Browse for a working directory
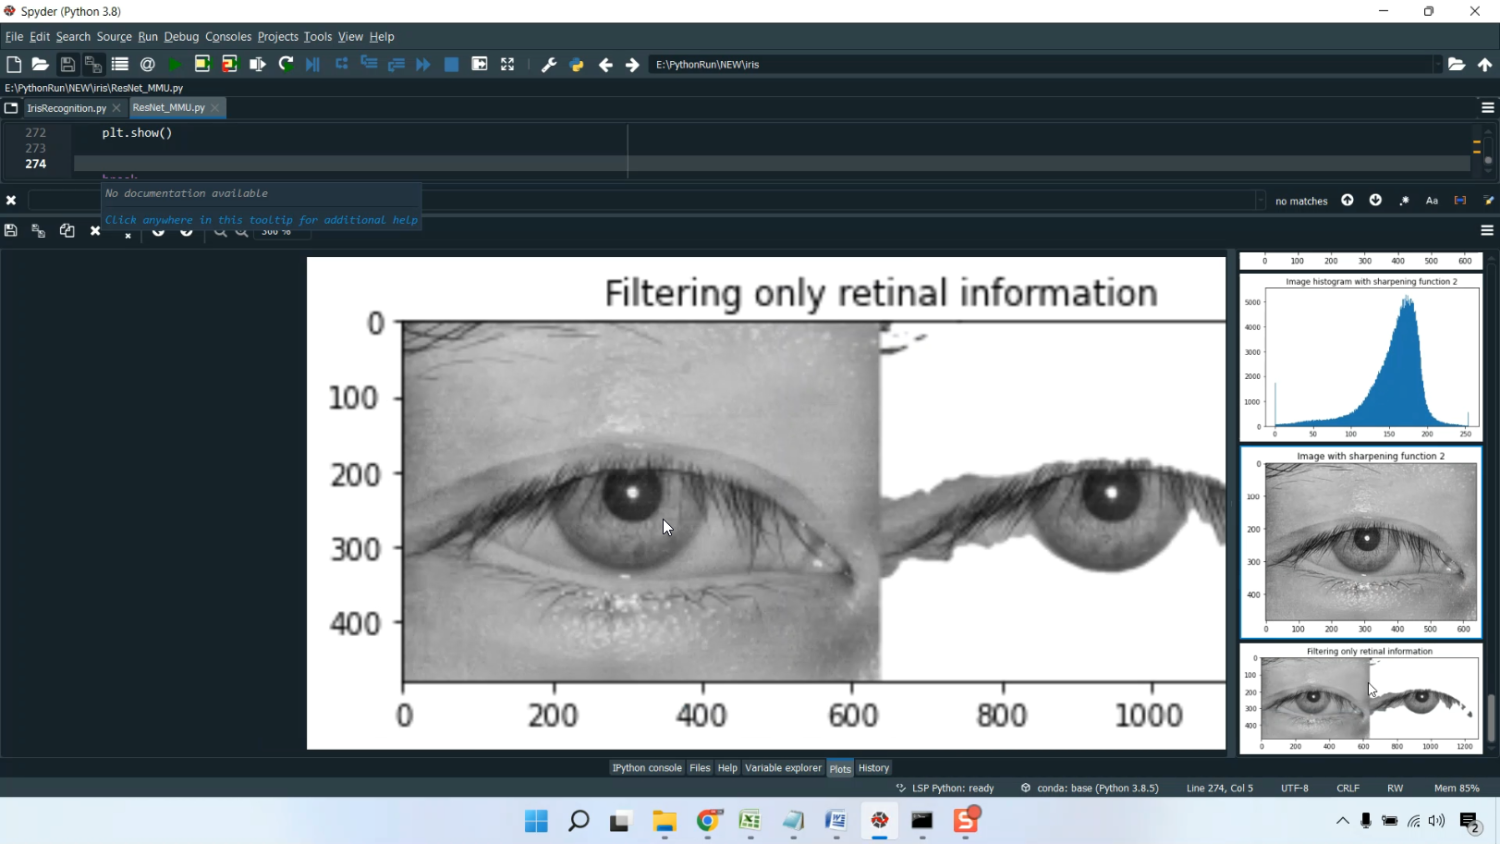This screenshot has height=844, width=1500. click(1456, 64)
